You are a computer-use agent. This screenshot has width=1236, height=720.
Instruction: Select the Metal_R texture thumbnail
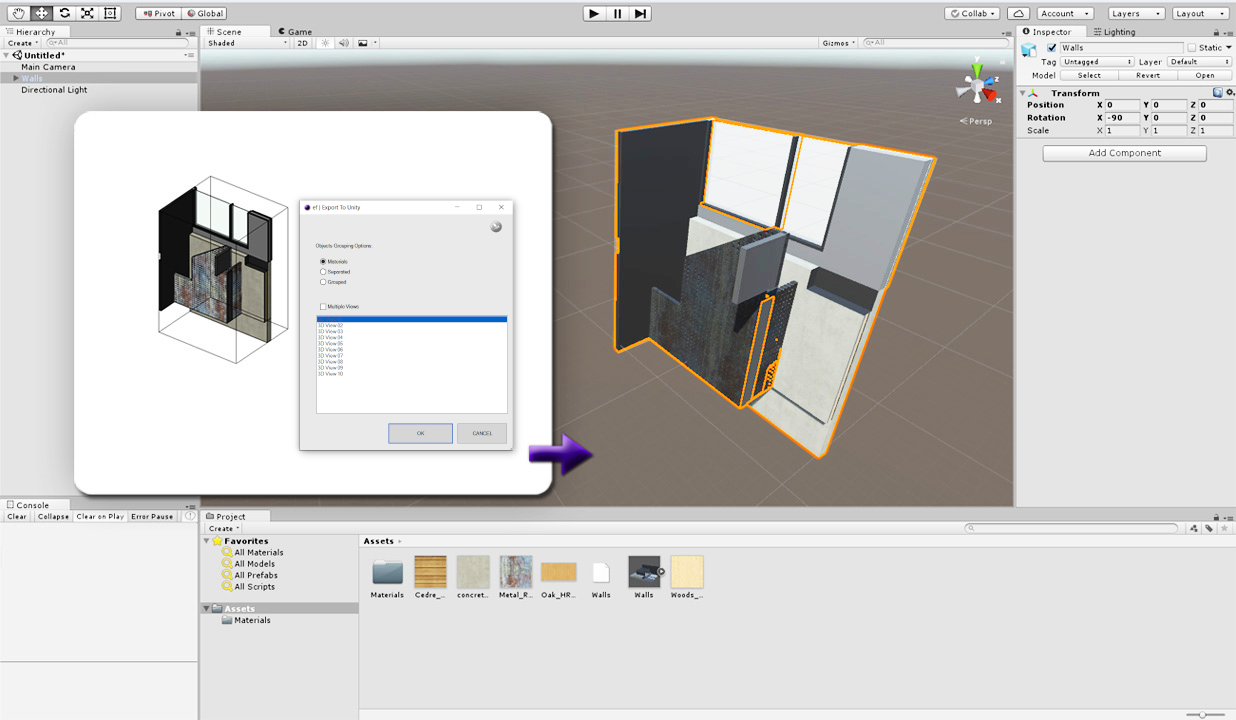click(516, 573)
